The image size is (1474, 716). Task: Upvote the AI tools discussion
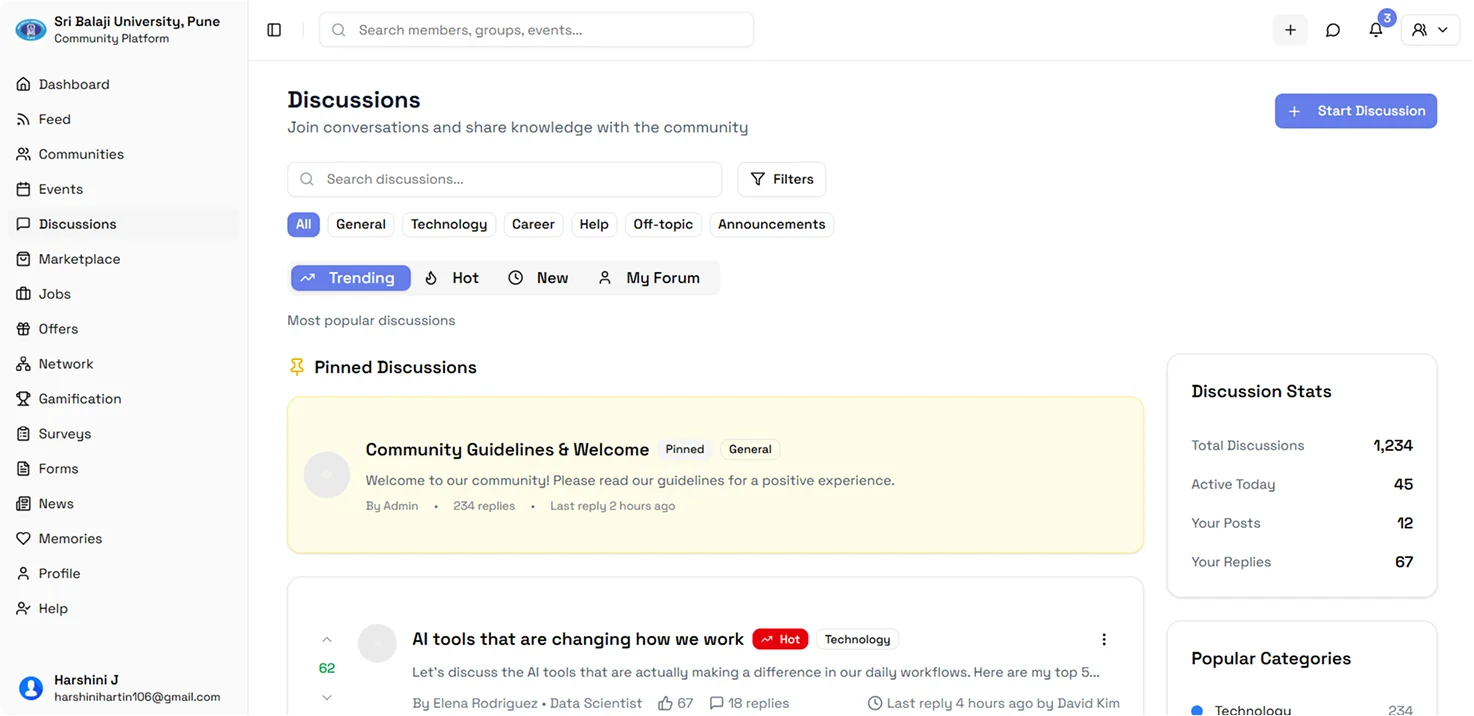click(327, 640)
